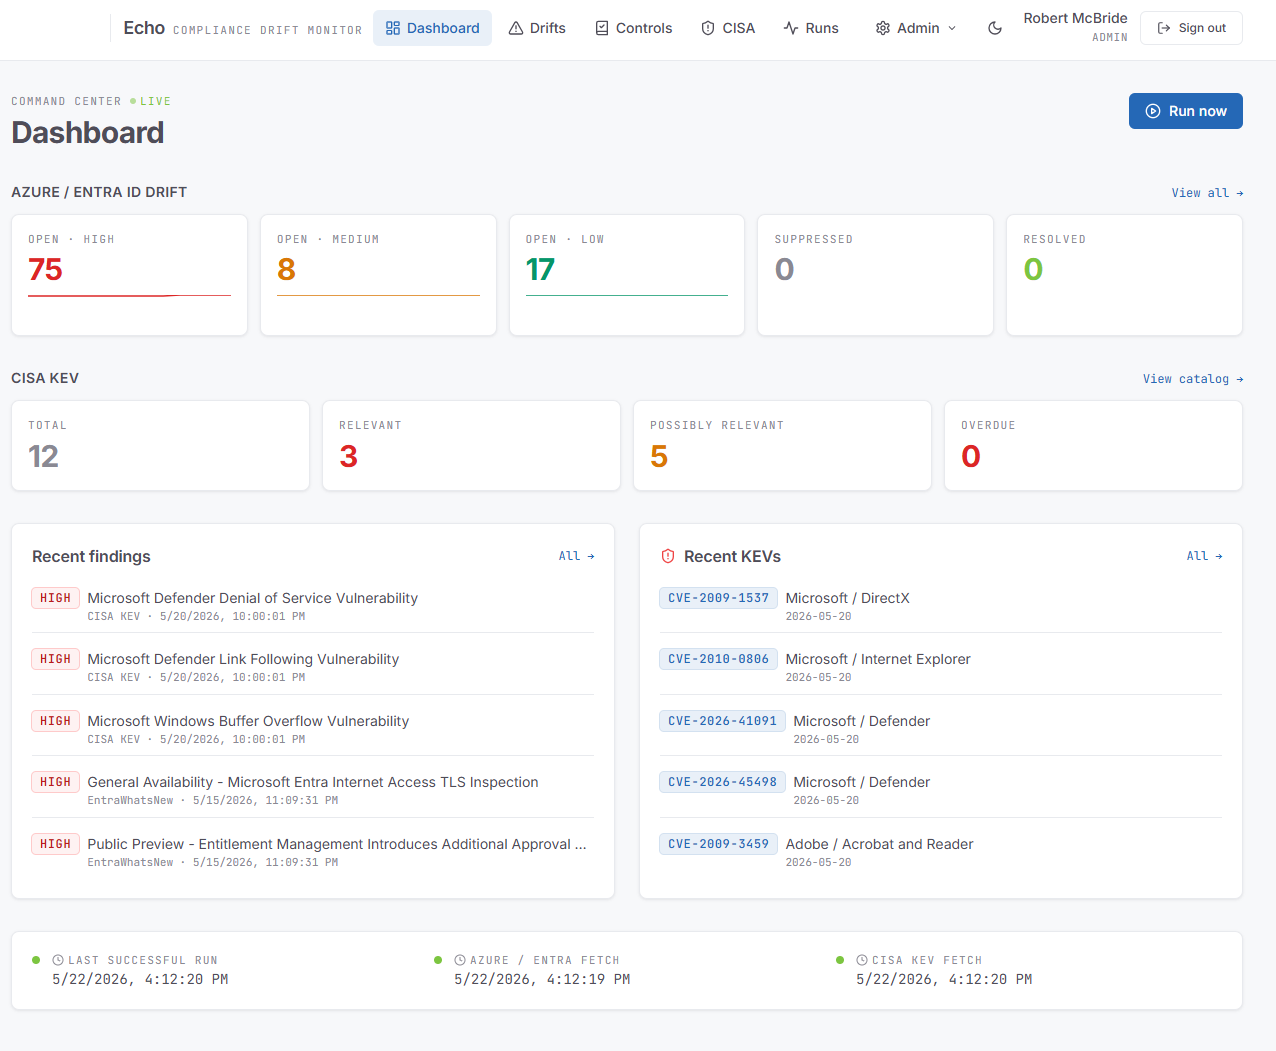Open Microsoft Windows Buffer Overflow Vulnerability
Screen dimensions: 1276x1051
[313, 729]
